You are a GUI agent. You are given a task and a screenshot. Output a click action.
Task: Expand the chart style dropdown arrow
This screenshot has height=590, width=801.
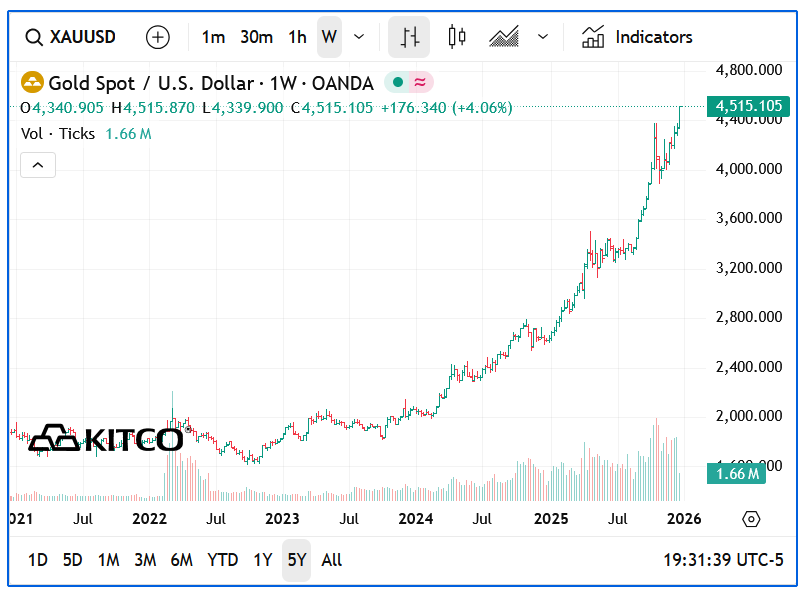pyautogui.click(x=543, y=37)
